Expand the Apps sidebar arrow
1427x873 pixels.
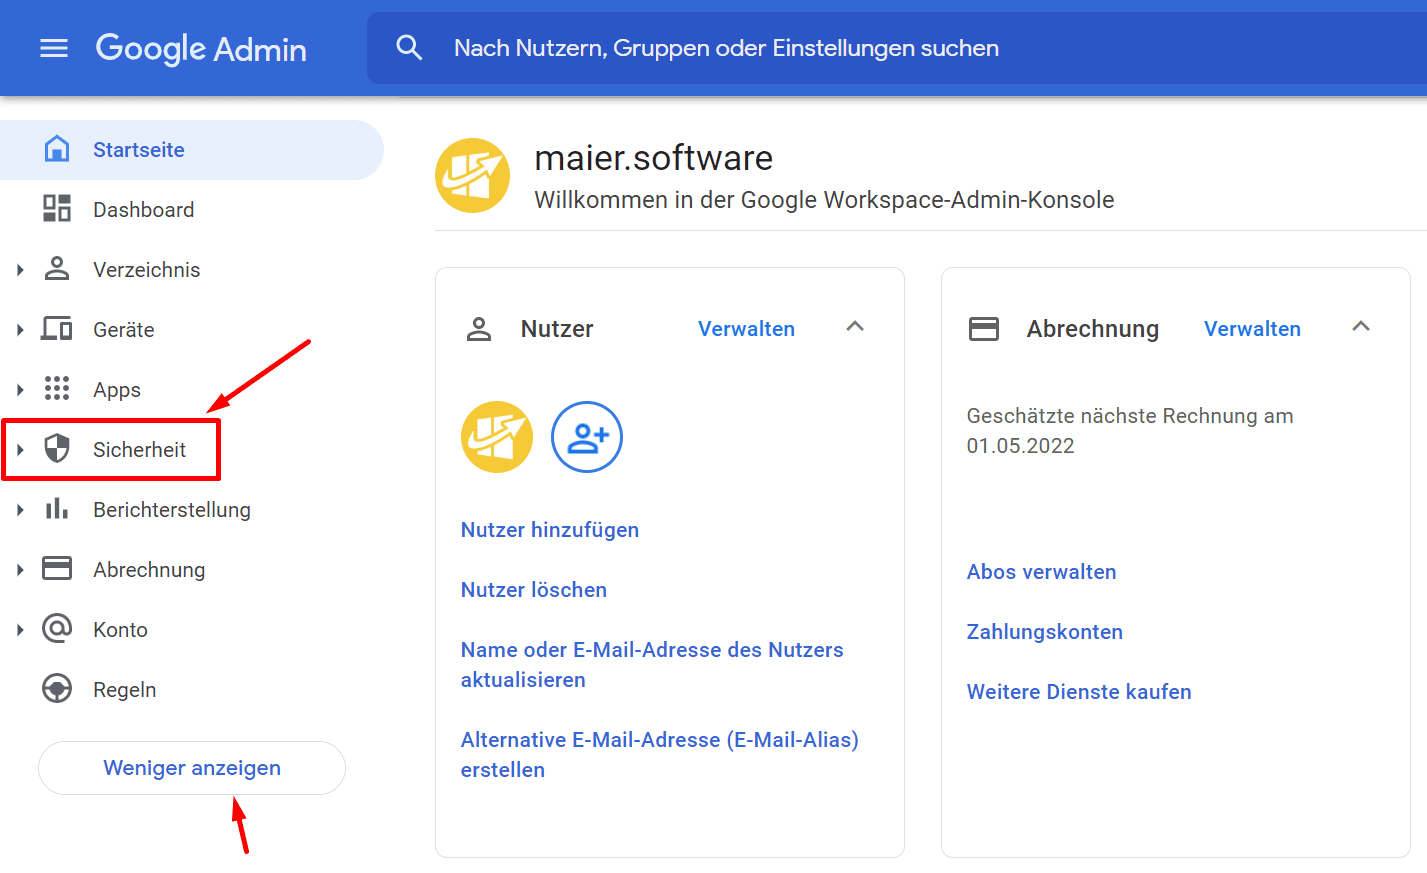tap(20, 390)
